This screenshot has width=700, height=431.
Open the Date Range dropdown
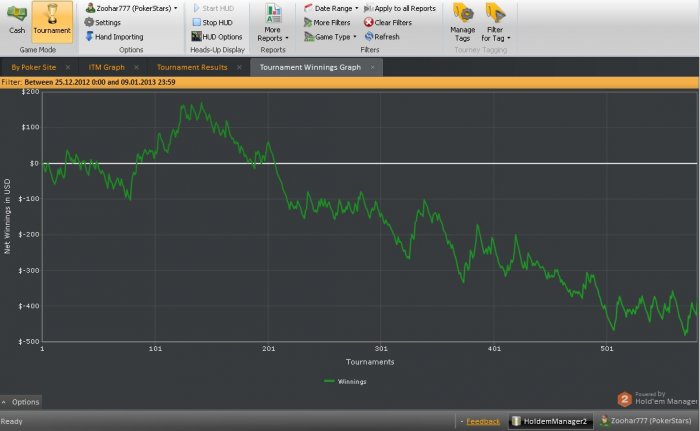pos(329,8)
